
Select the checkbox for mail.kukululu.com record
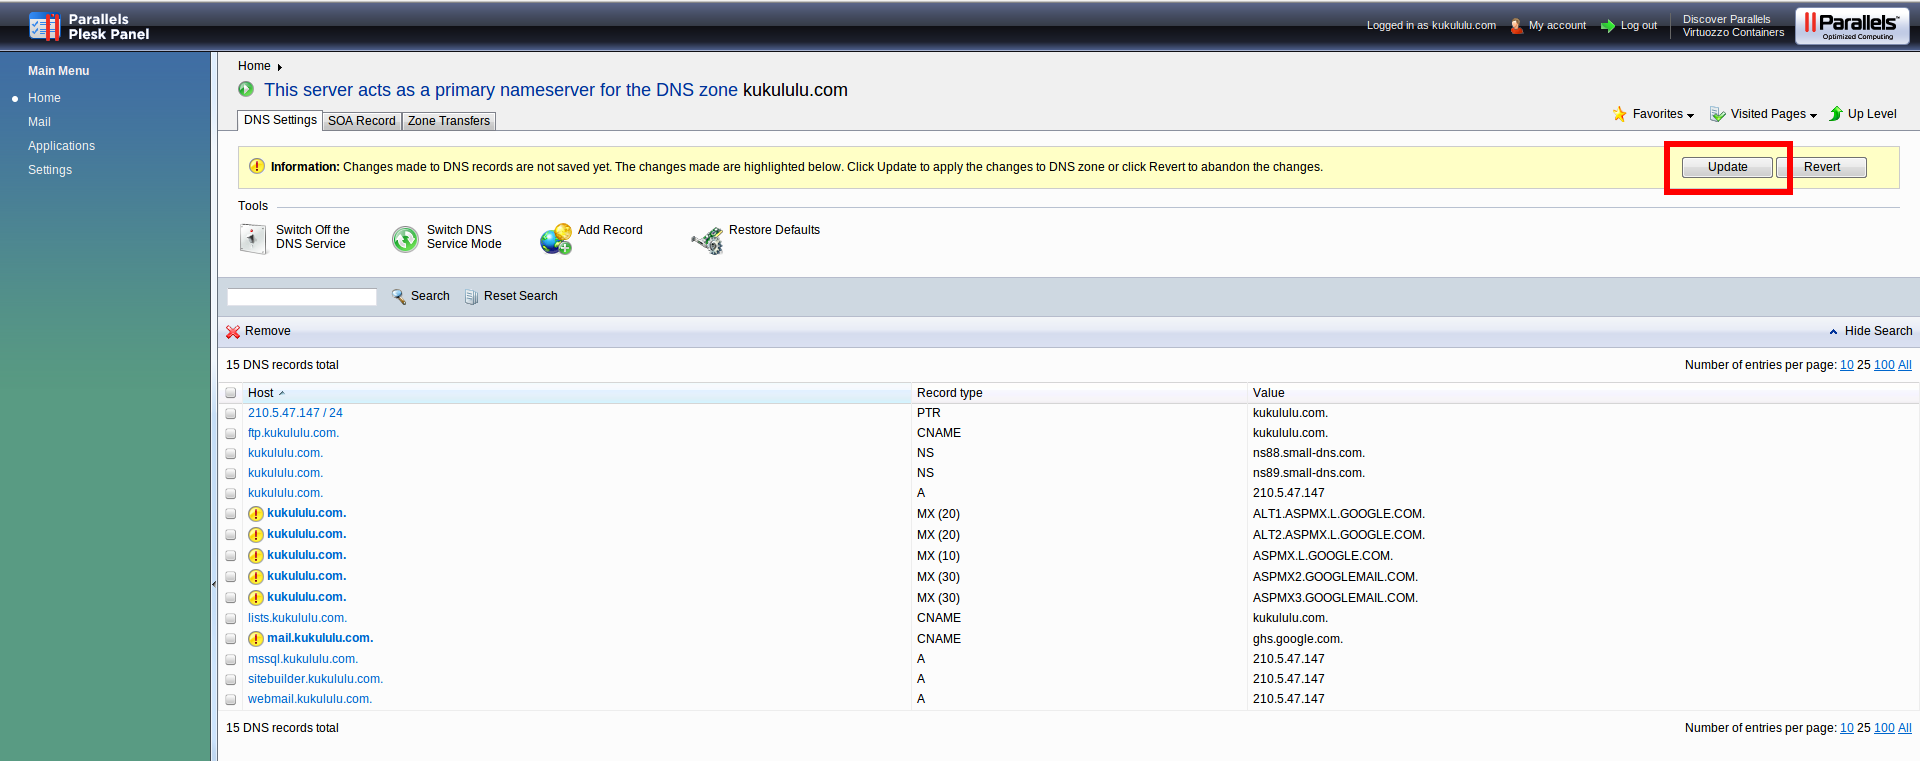click(231, 639)
